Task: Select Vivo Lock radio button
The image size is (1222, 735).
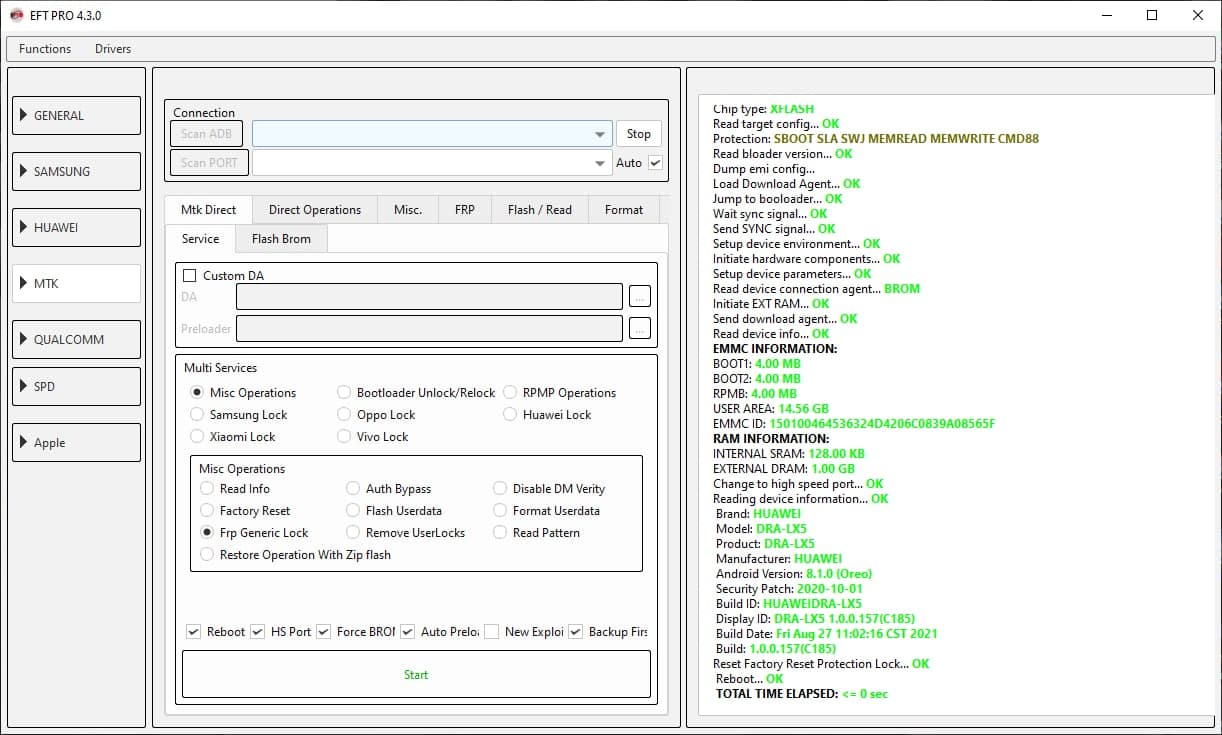Action: (344, 437)
